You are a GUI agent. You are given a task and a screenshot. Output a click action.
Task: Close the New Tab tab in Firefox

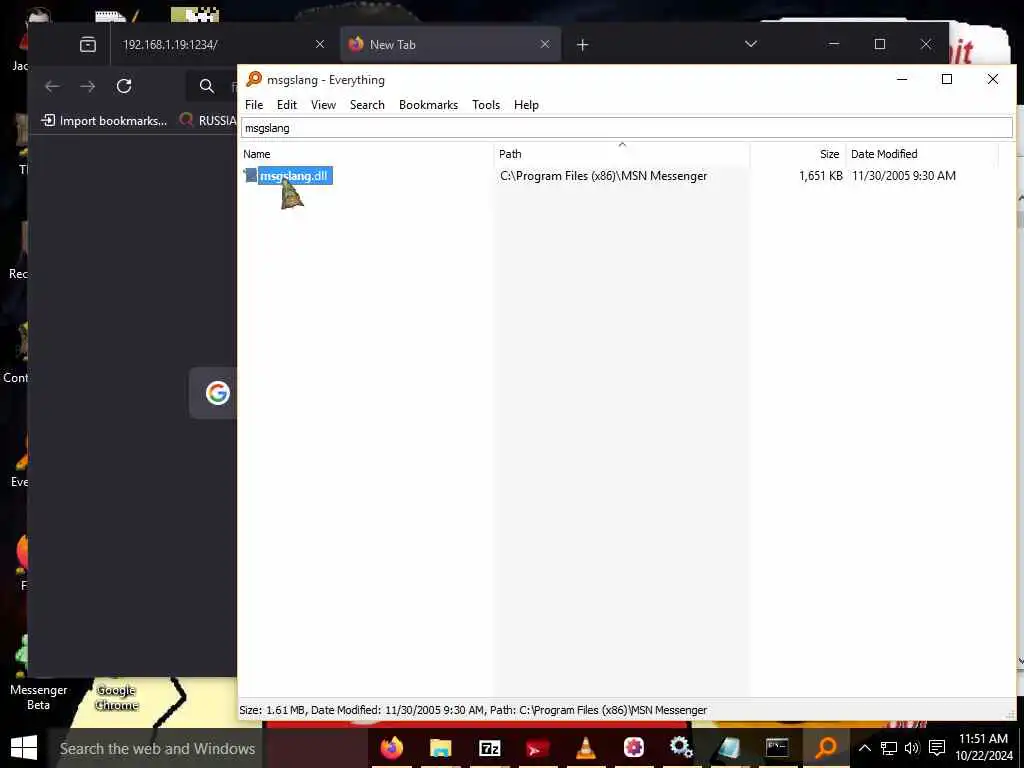tap(545, 44)
